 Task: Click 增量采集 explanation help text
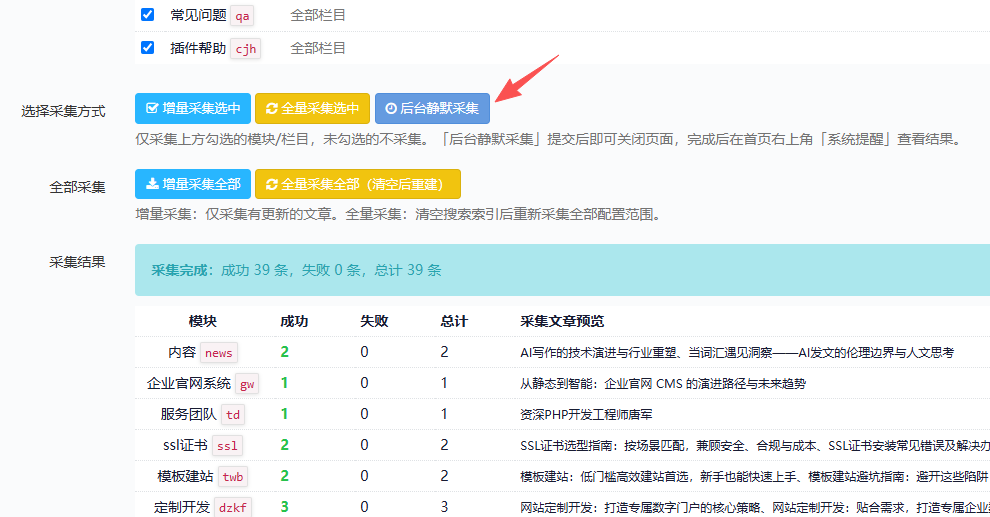tap(398, 215)
